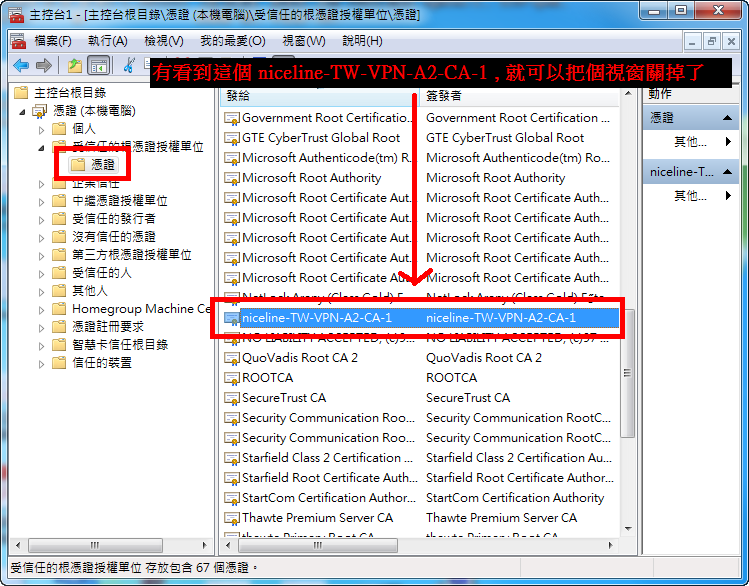Expand the 中繼憑證授權單位 tree node

pos(41,201)
